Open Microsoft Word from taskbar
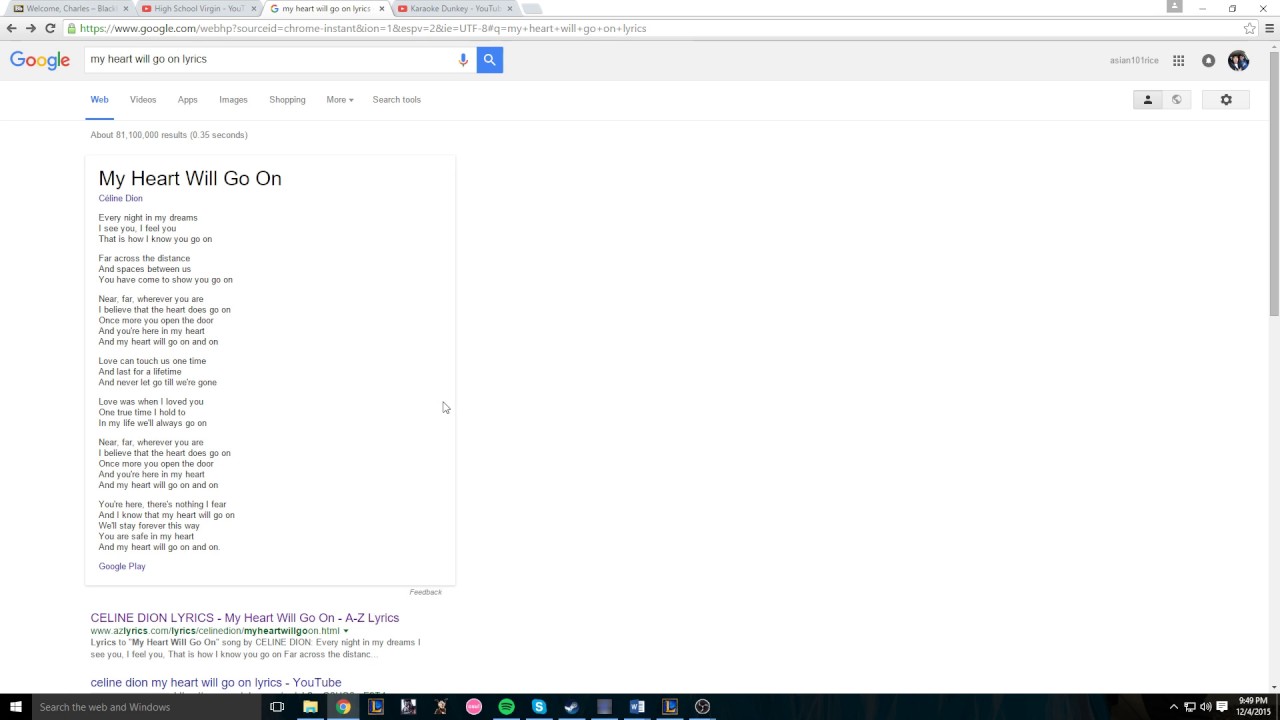The width and height of the screenshot is (1280, 720). tap(637, 707)
